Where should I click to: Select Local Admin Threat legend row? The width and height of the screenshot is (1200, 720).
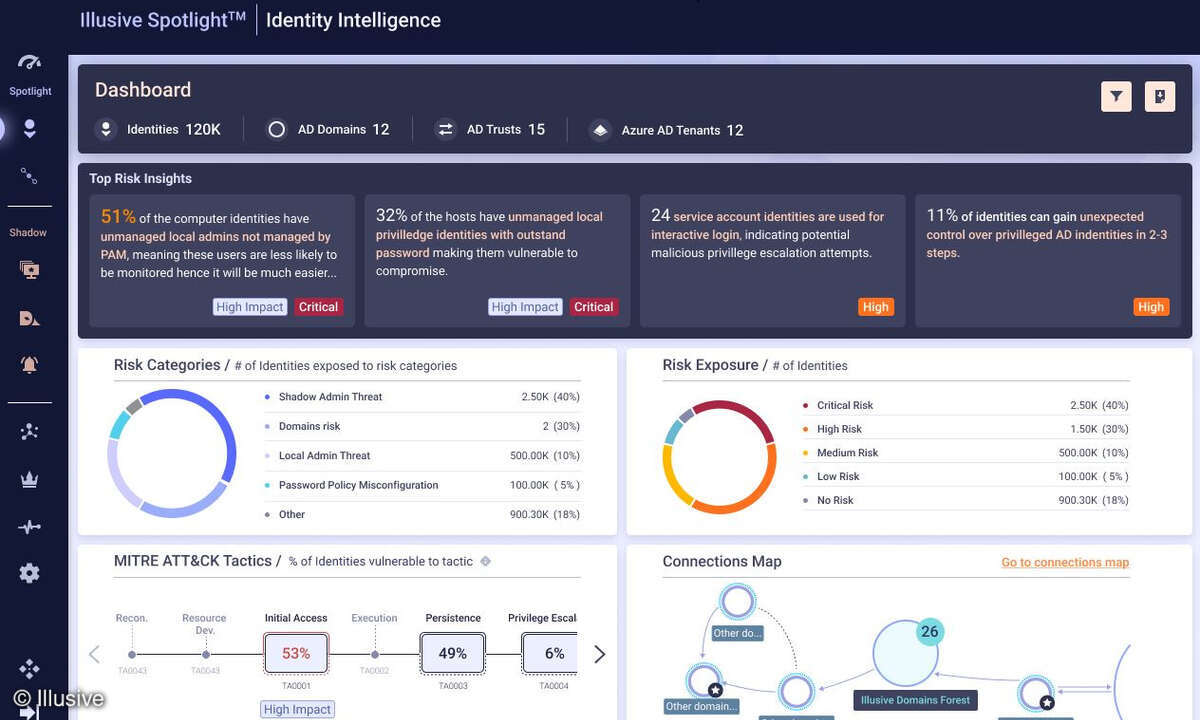tap(422, 456)
